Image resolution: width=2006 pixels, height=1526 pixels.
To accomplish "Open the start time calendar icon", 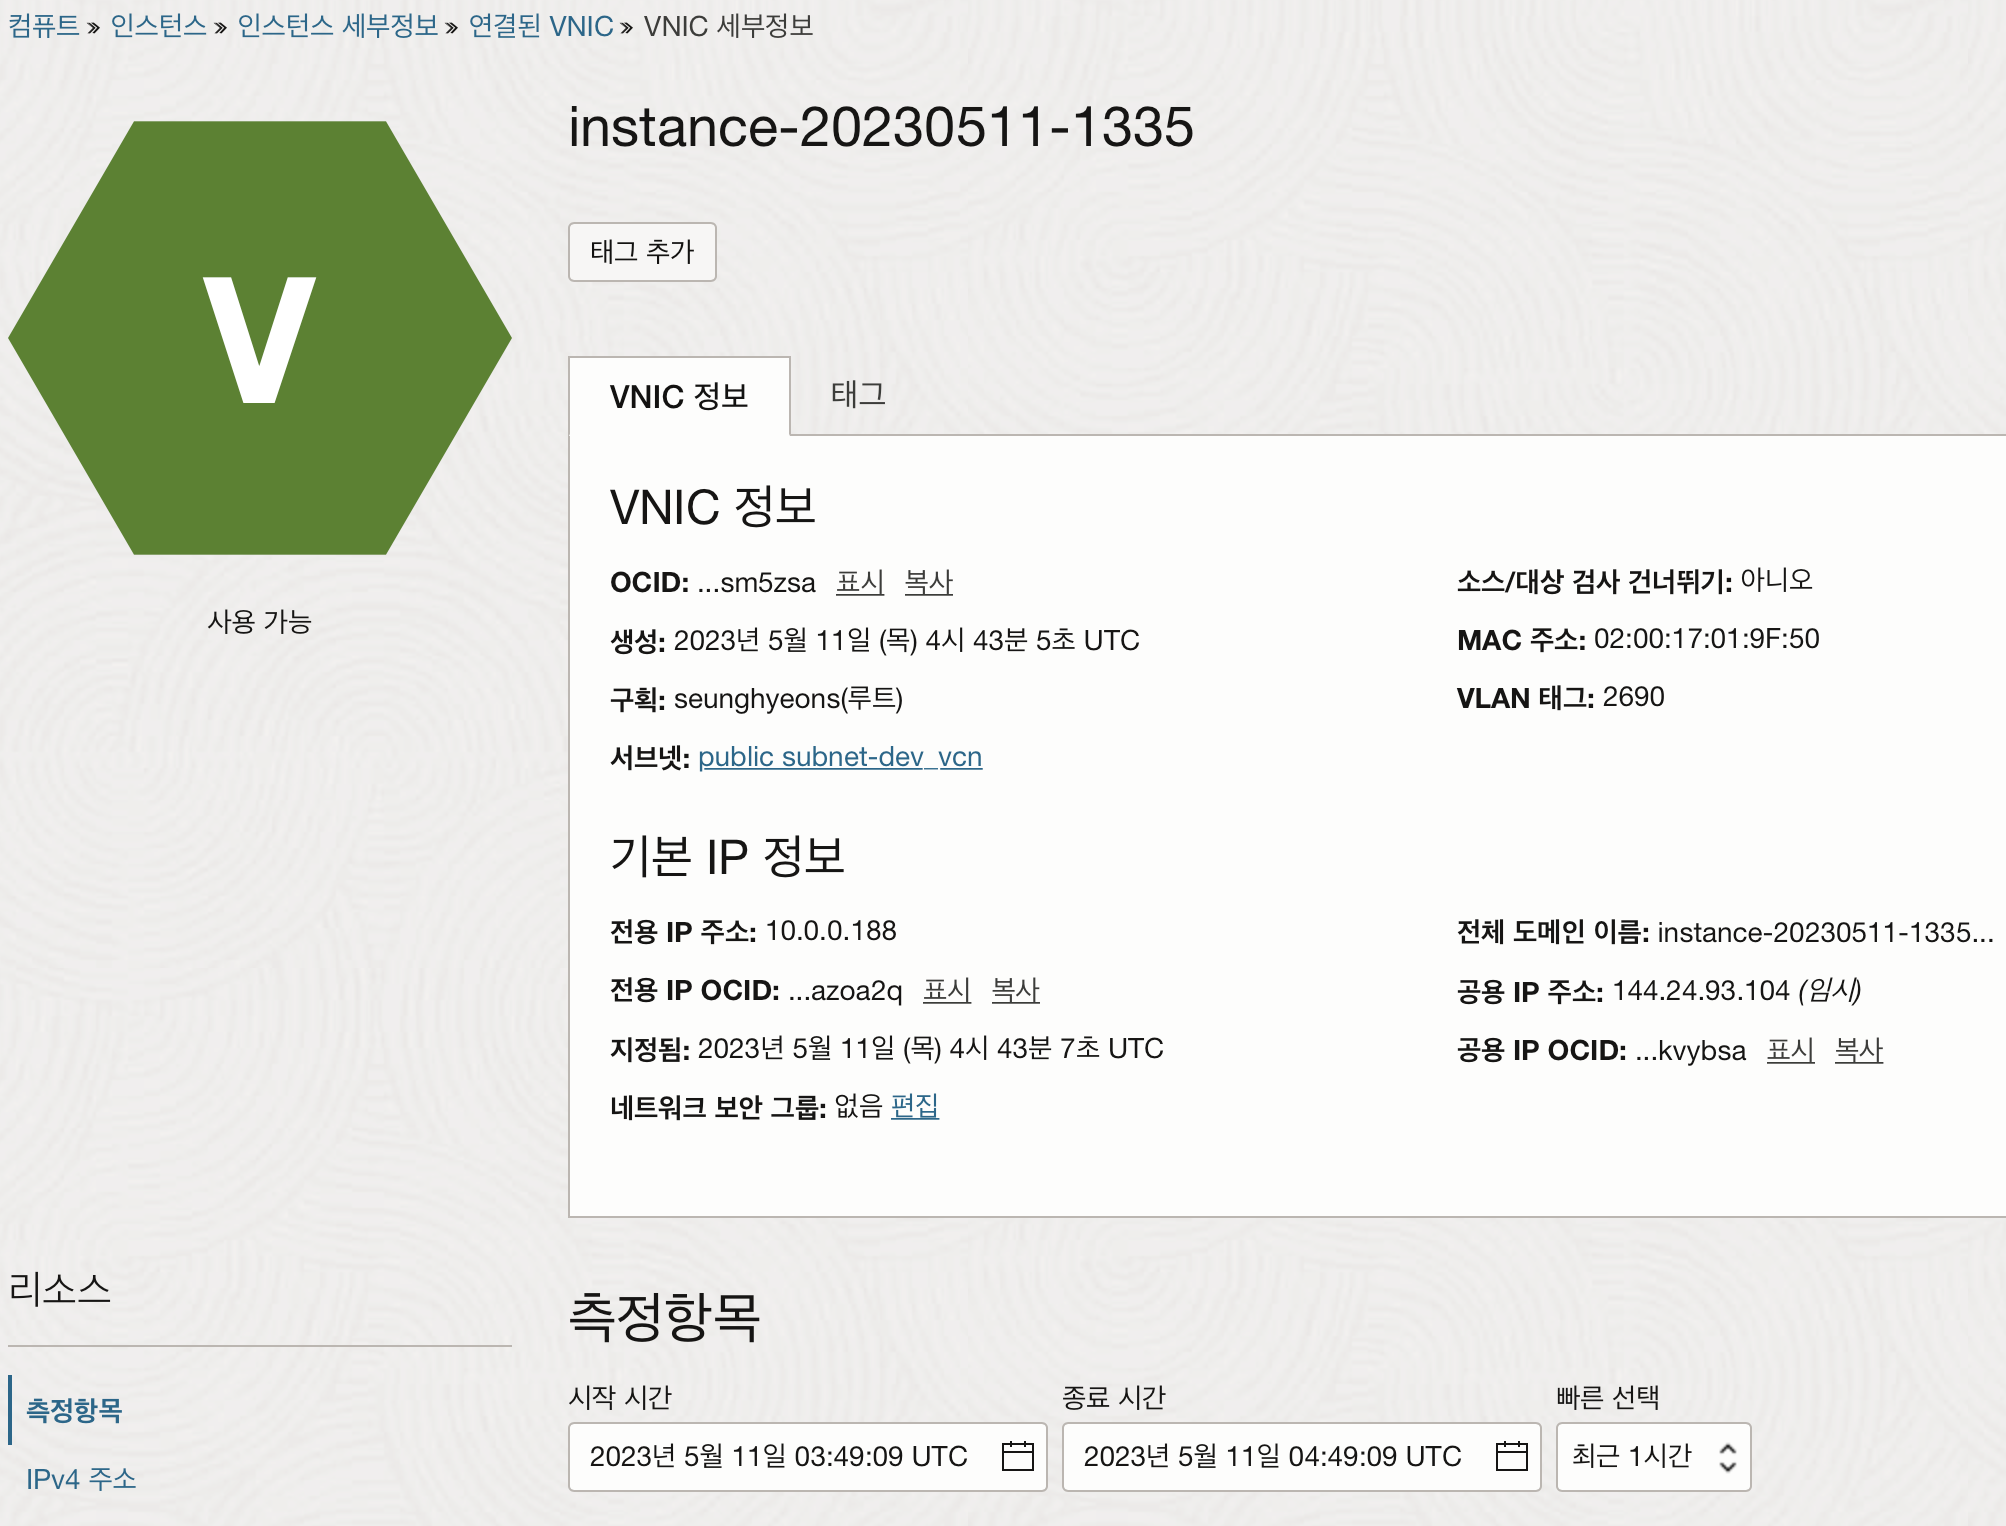I will tap(1017, 1456).
